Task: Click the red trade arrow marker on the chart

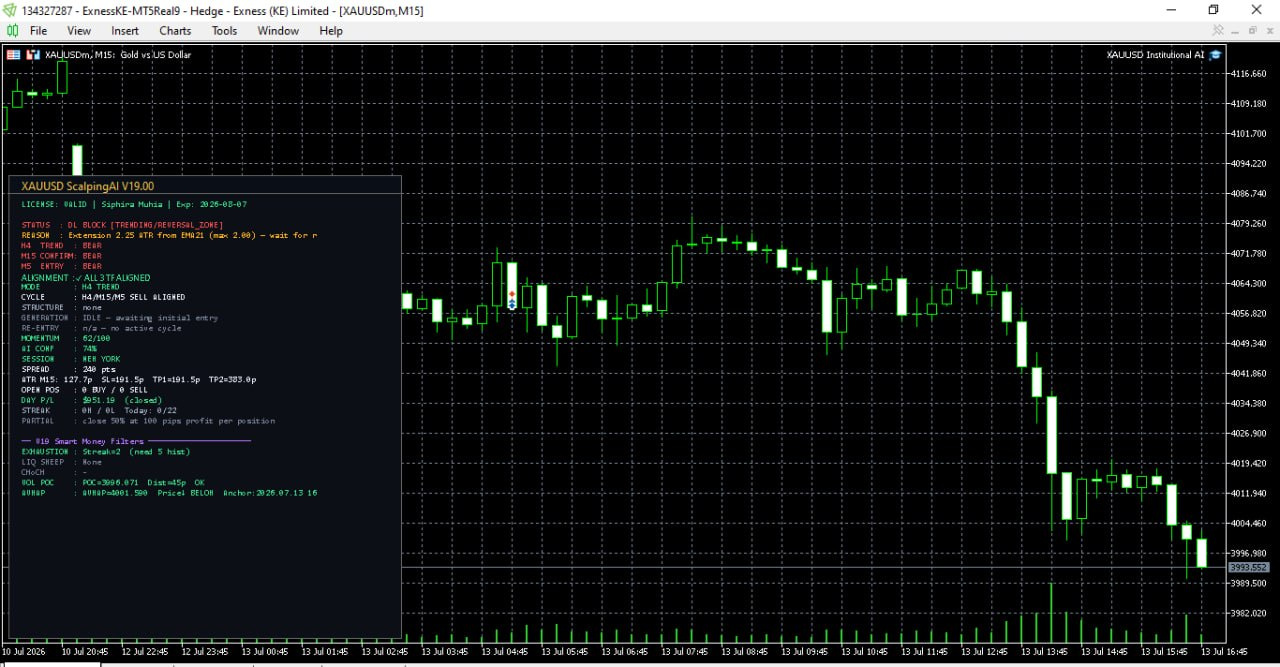Action: tap(512, 294)
